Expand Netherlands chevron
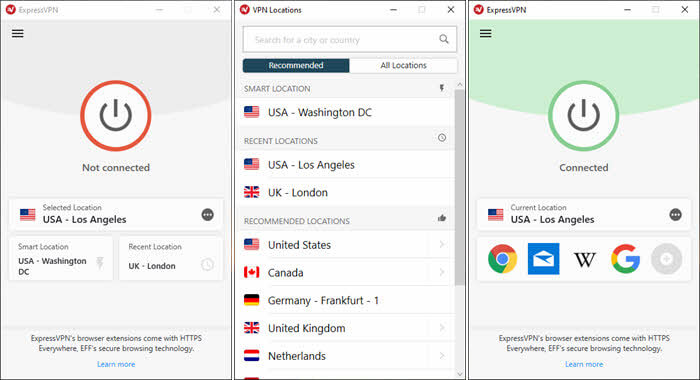 tap(442, 355)
